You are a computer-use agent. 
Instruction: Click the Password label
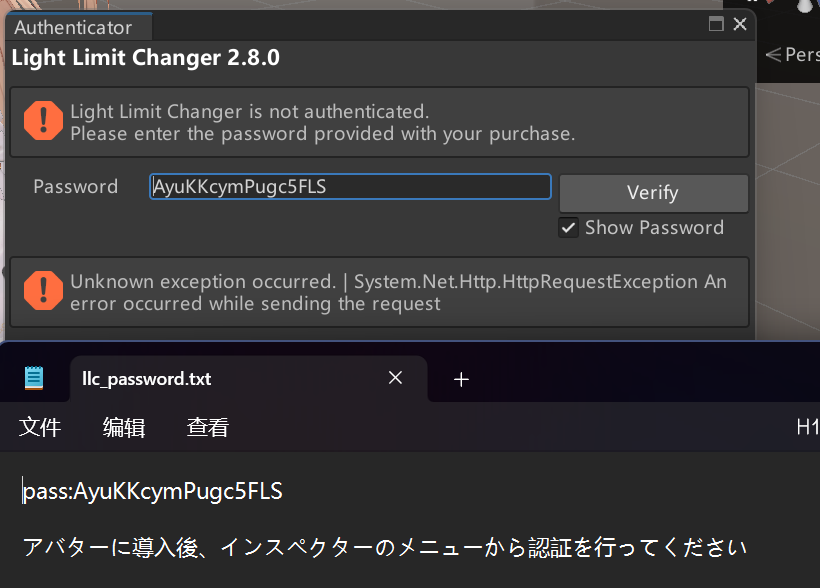coord(76,187)
